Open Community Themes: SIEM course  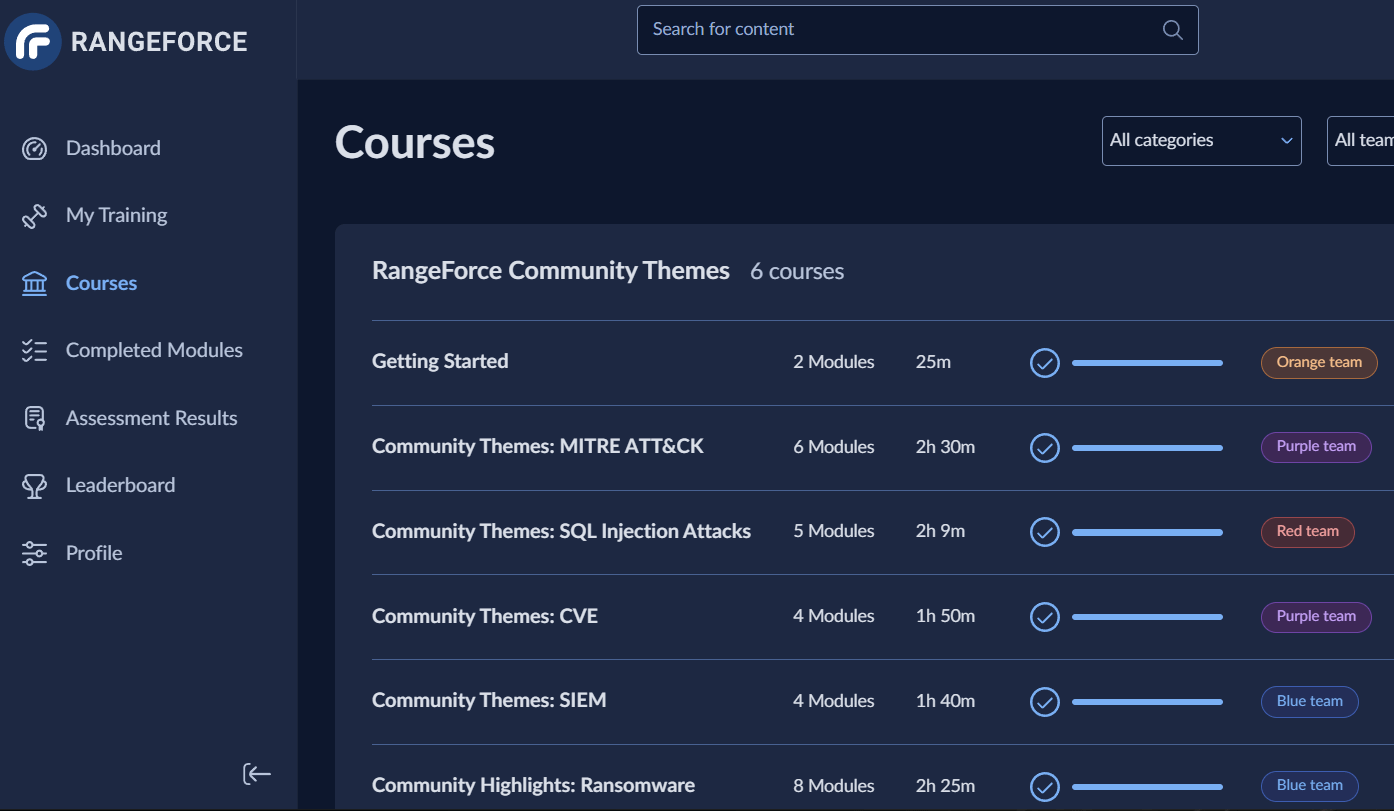coord(489,701)
